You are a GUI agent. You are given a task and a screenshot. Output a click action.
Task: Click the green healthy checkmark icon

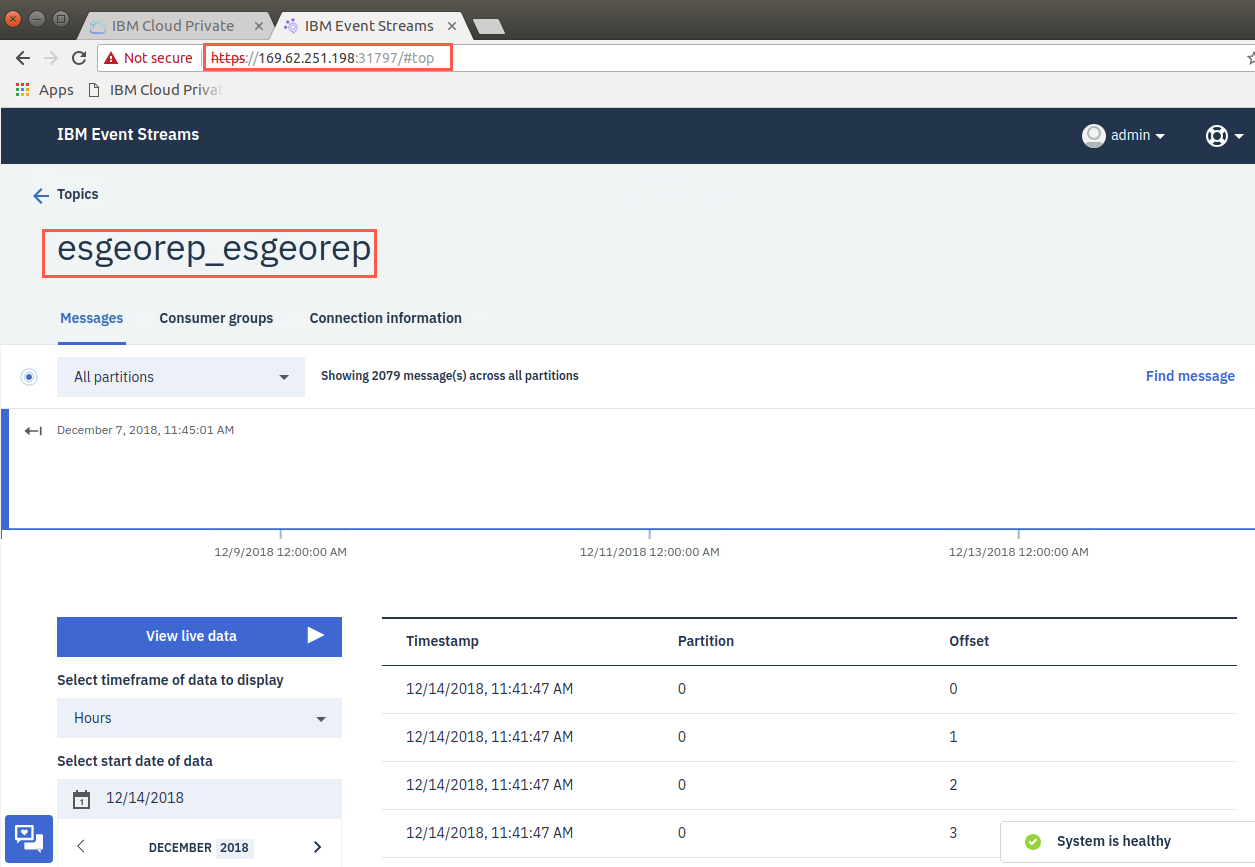[x=1033, y=841]
